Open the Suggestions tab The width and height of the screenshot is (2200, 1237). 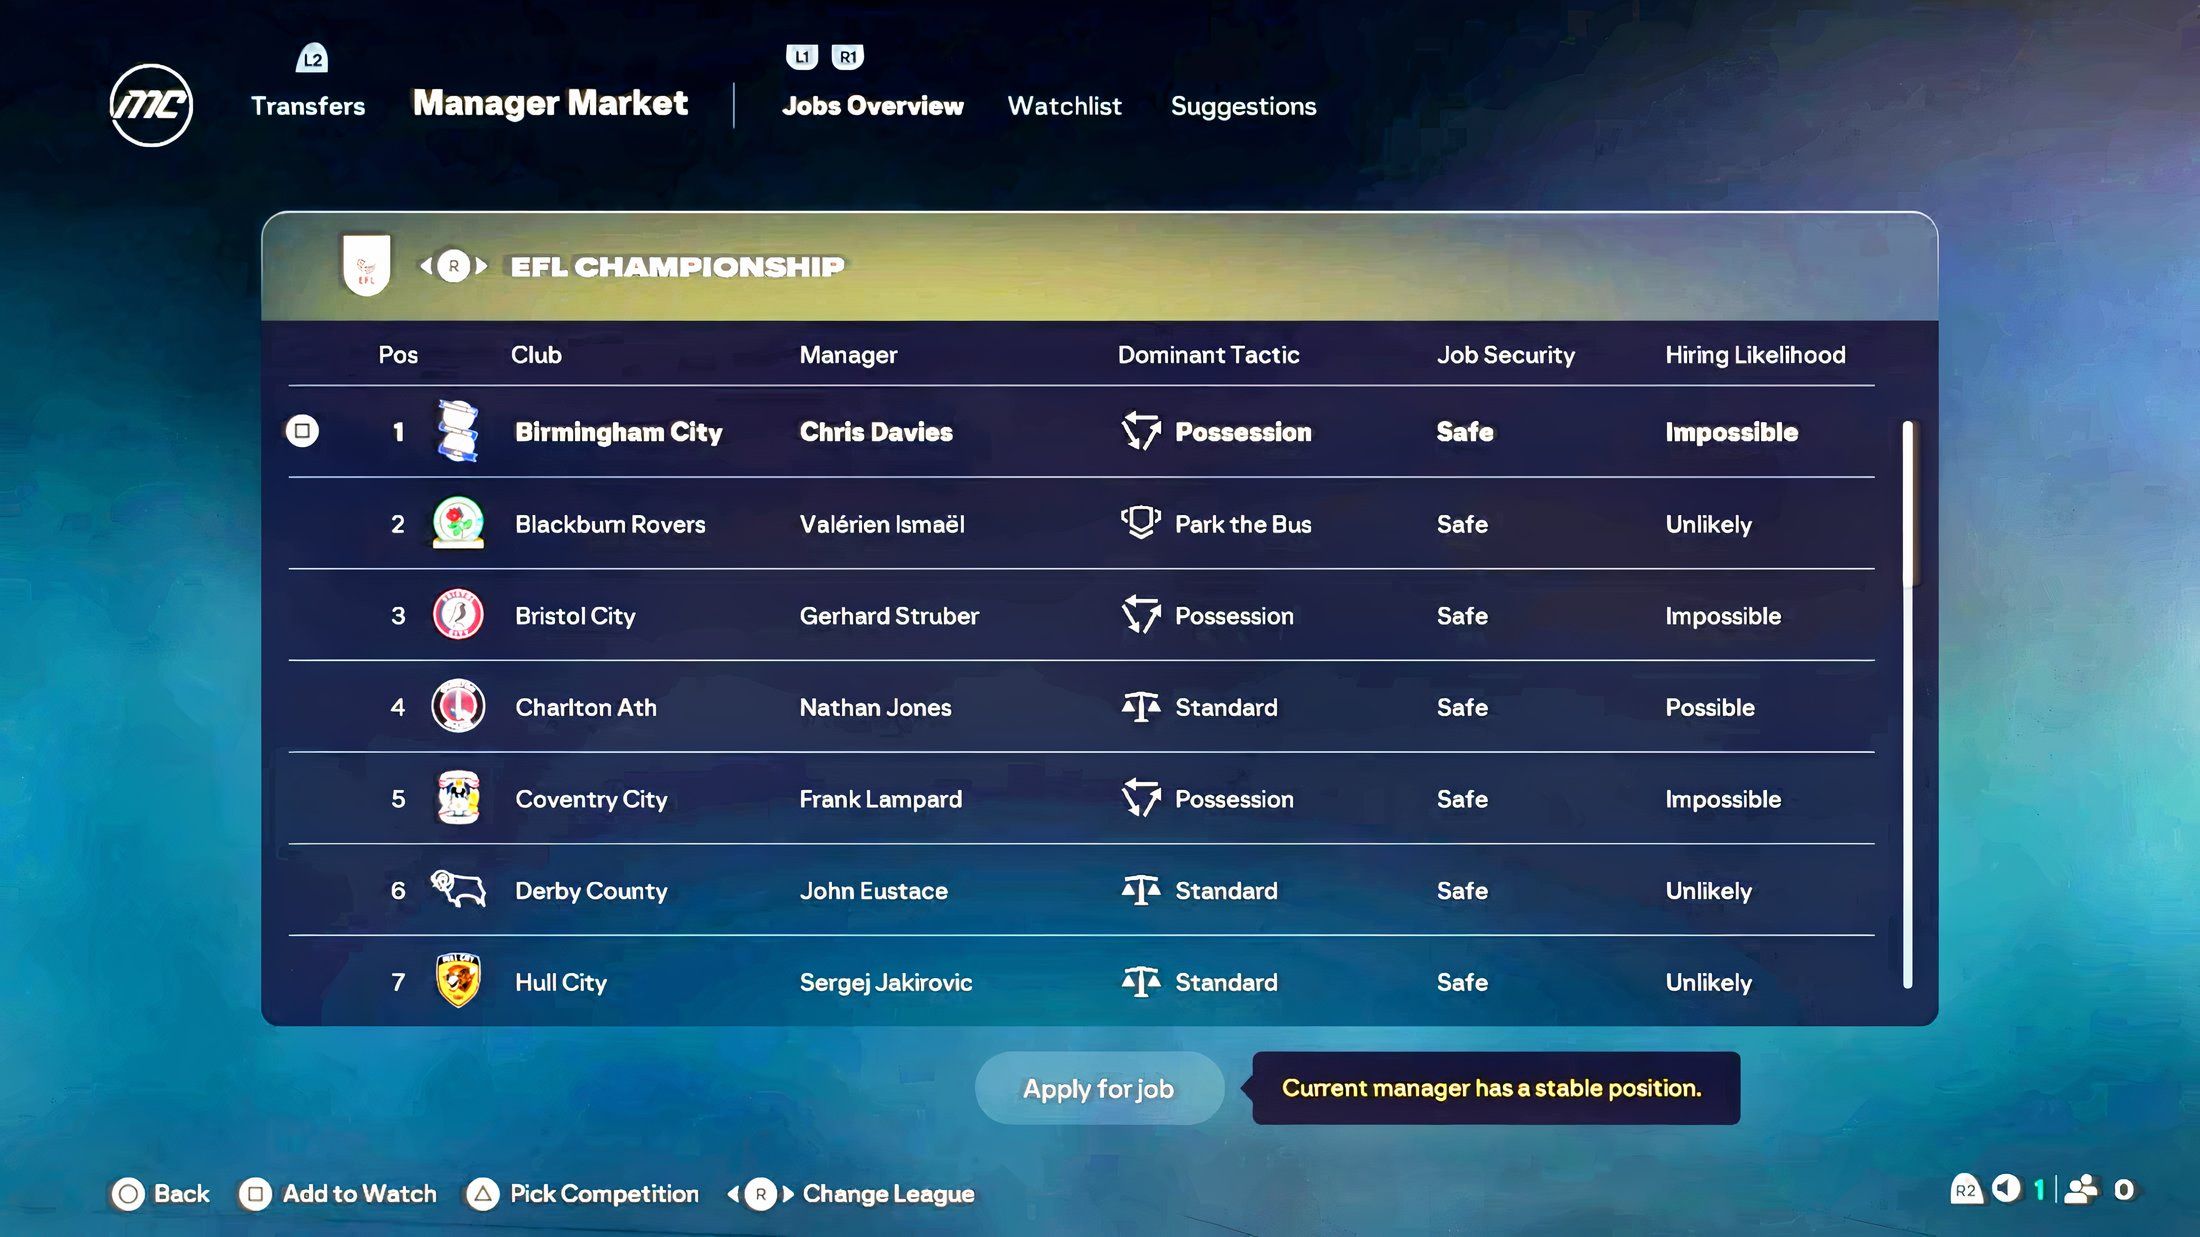(x=1243, y=106)
